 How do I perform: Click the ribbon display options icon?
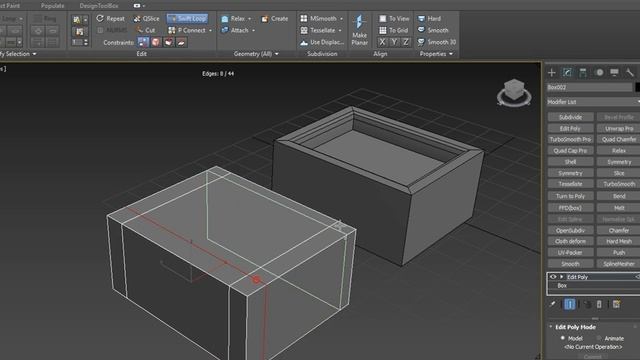pyautogui.click(x=137, y=6)
